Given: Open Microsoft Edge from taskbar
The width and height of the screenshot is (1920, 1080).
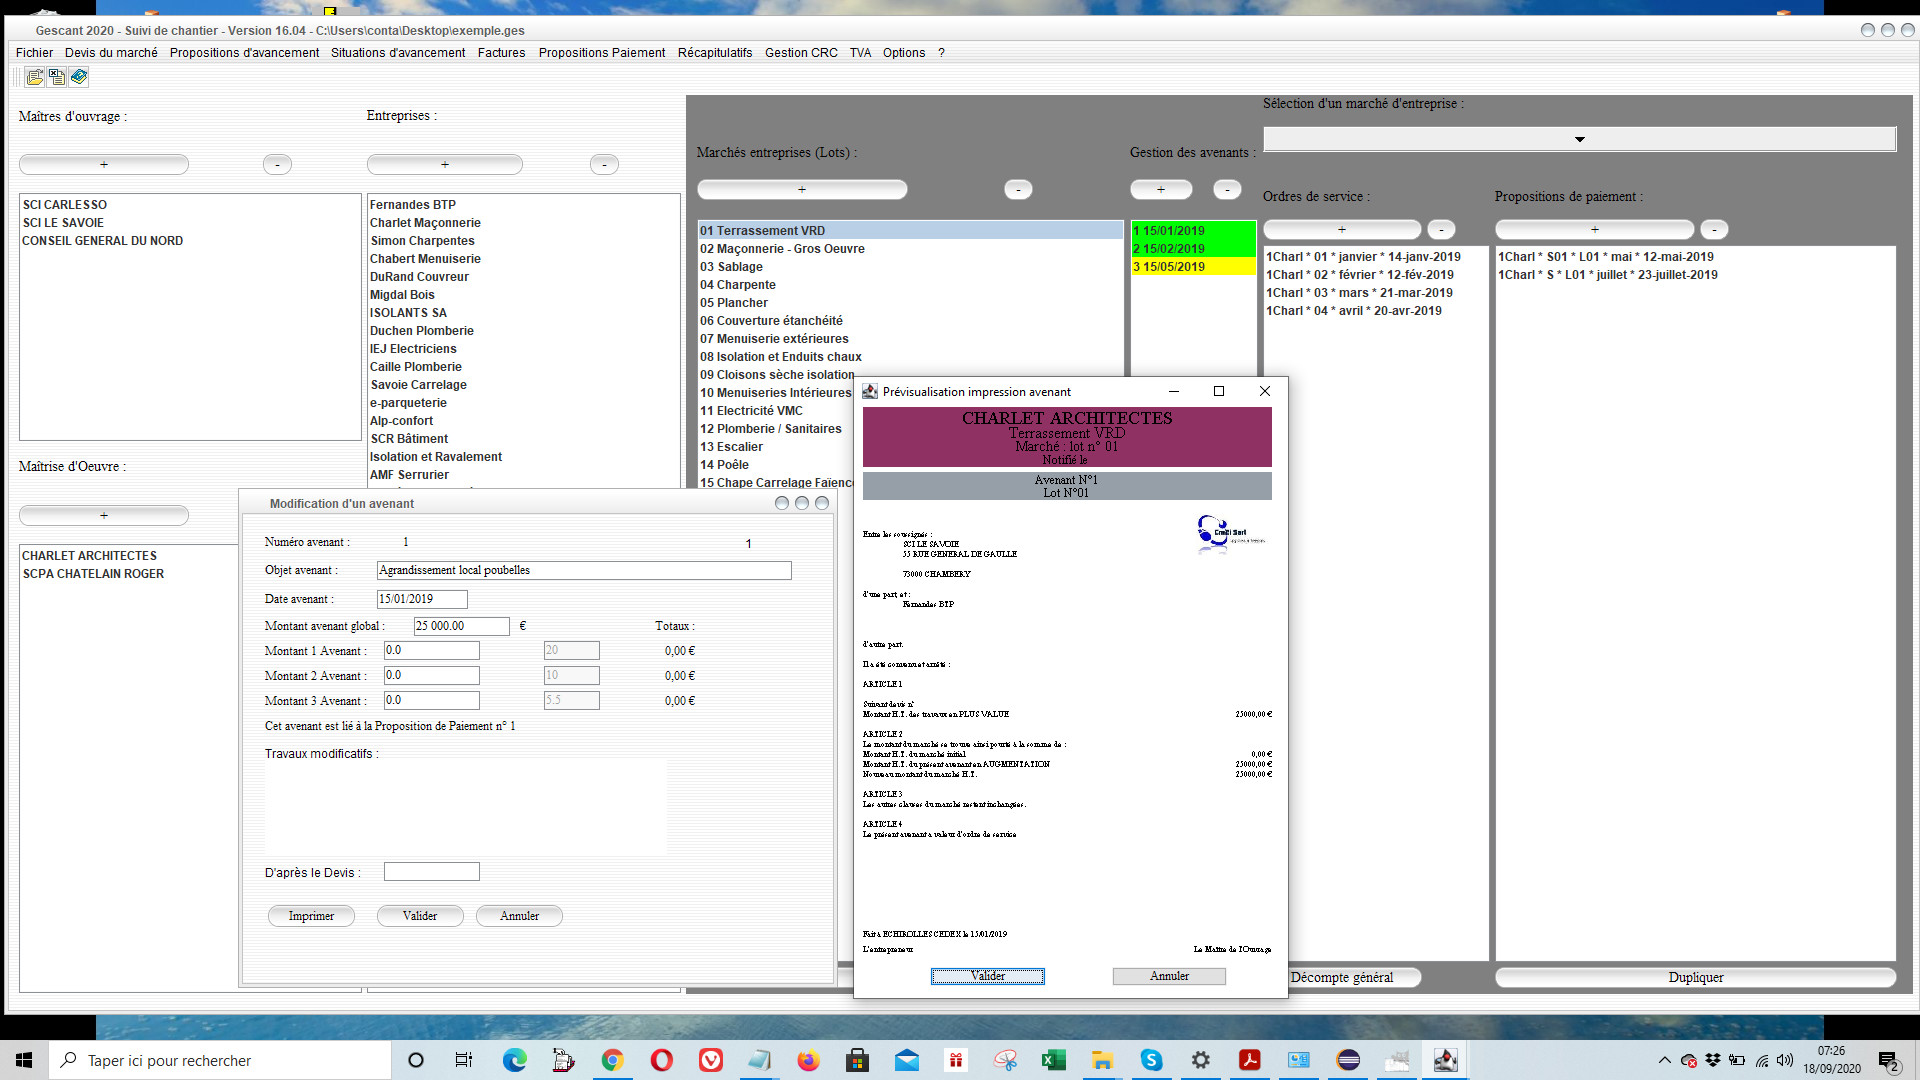Looking at the screenshot, I should coord(514,1060).
